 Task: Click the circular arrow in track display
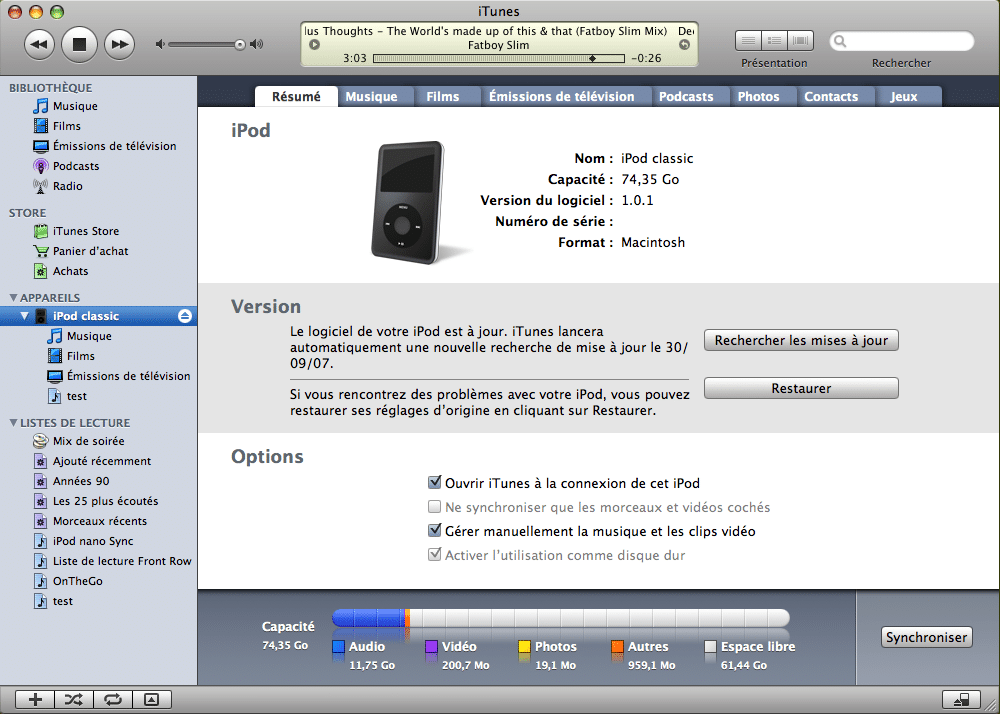tap(684, 45)
